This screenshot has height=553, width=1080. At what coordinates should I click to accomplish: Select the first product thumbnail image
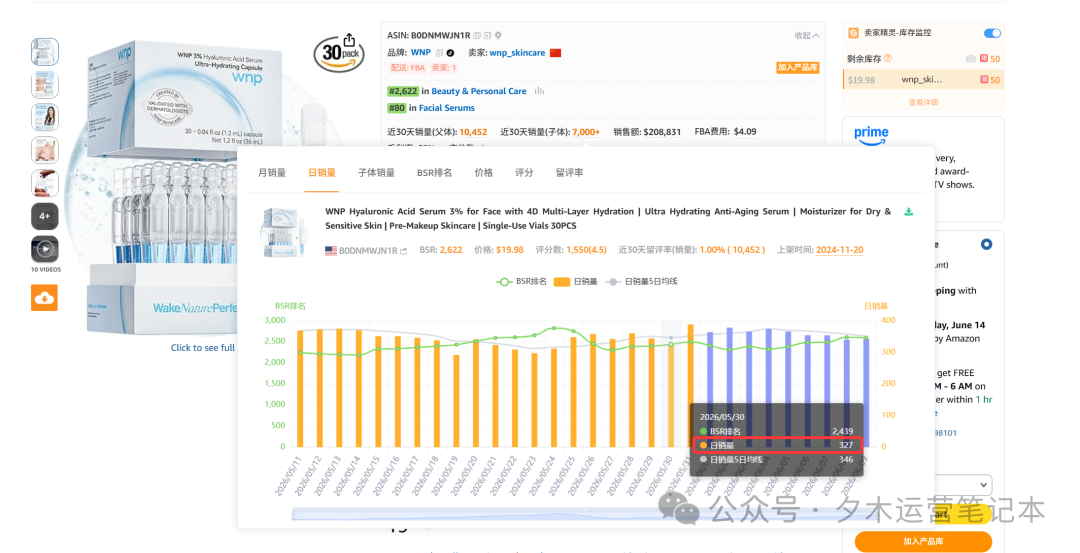tap(45, 52)
